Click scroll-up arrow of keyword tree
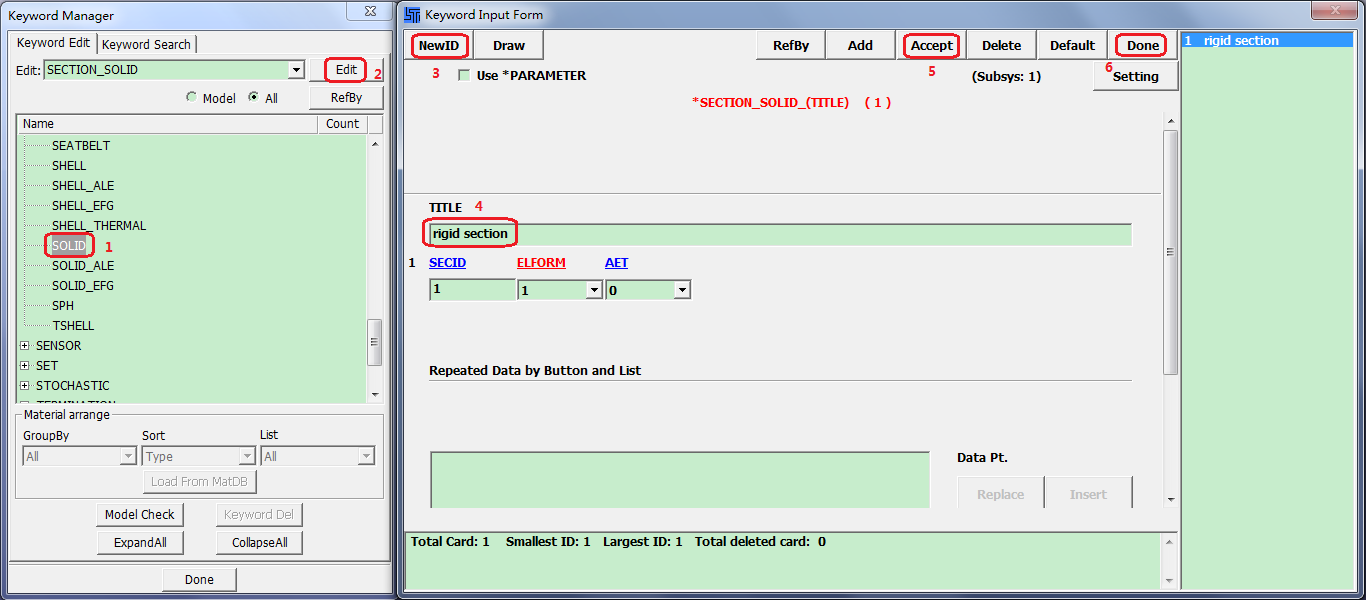 (375, 144)
